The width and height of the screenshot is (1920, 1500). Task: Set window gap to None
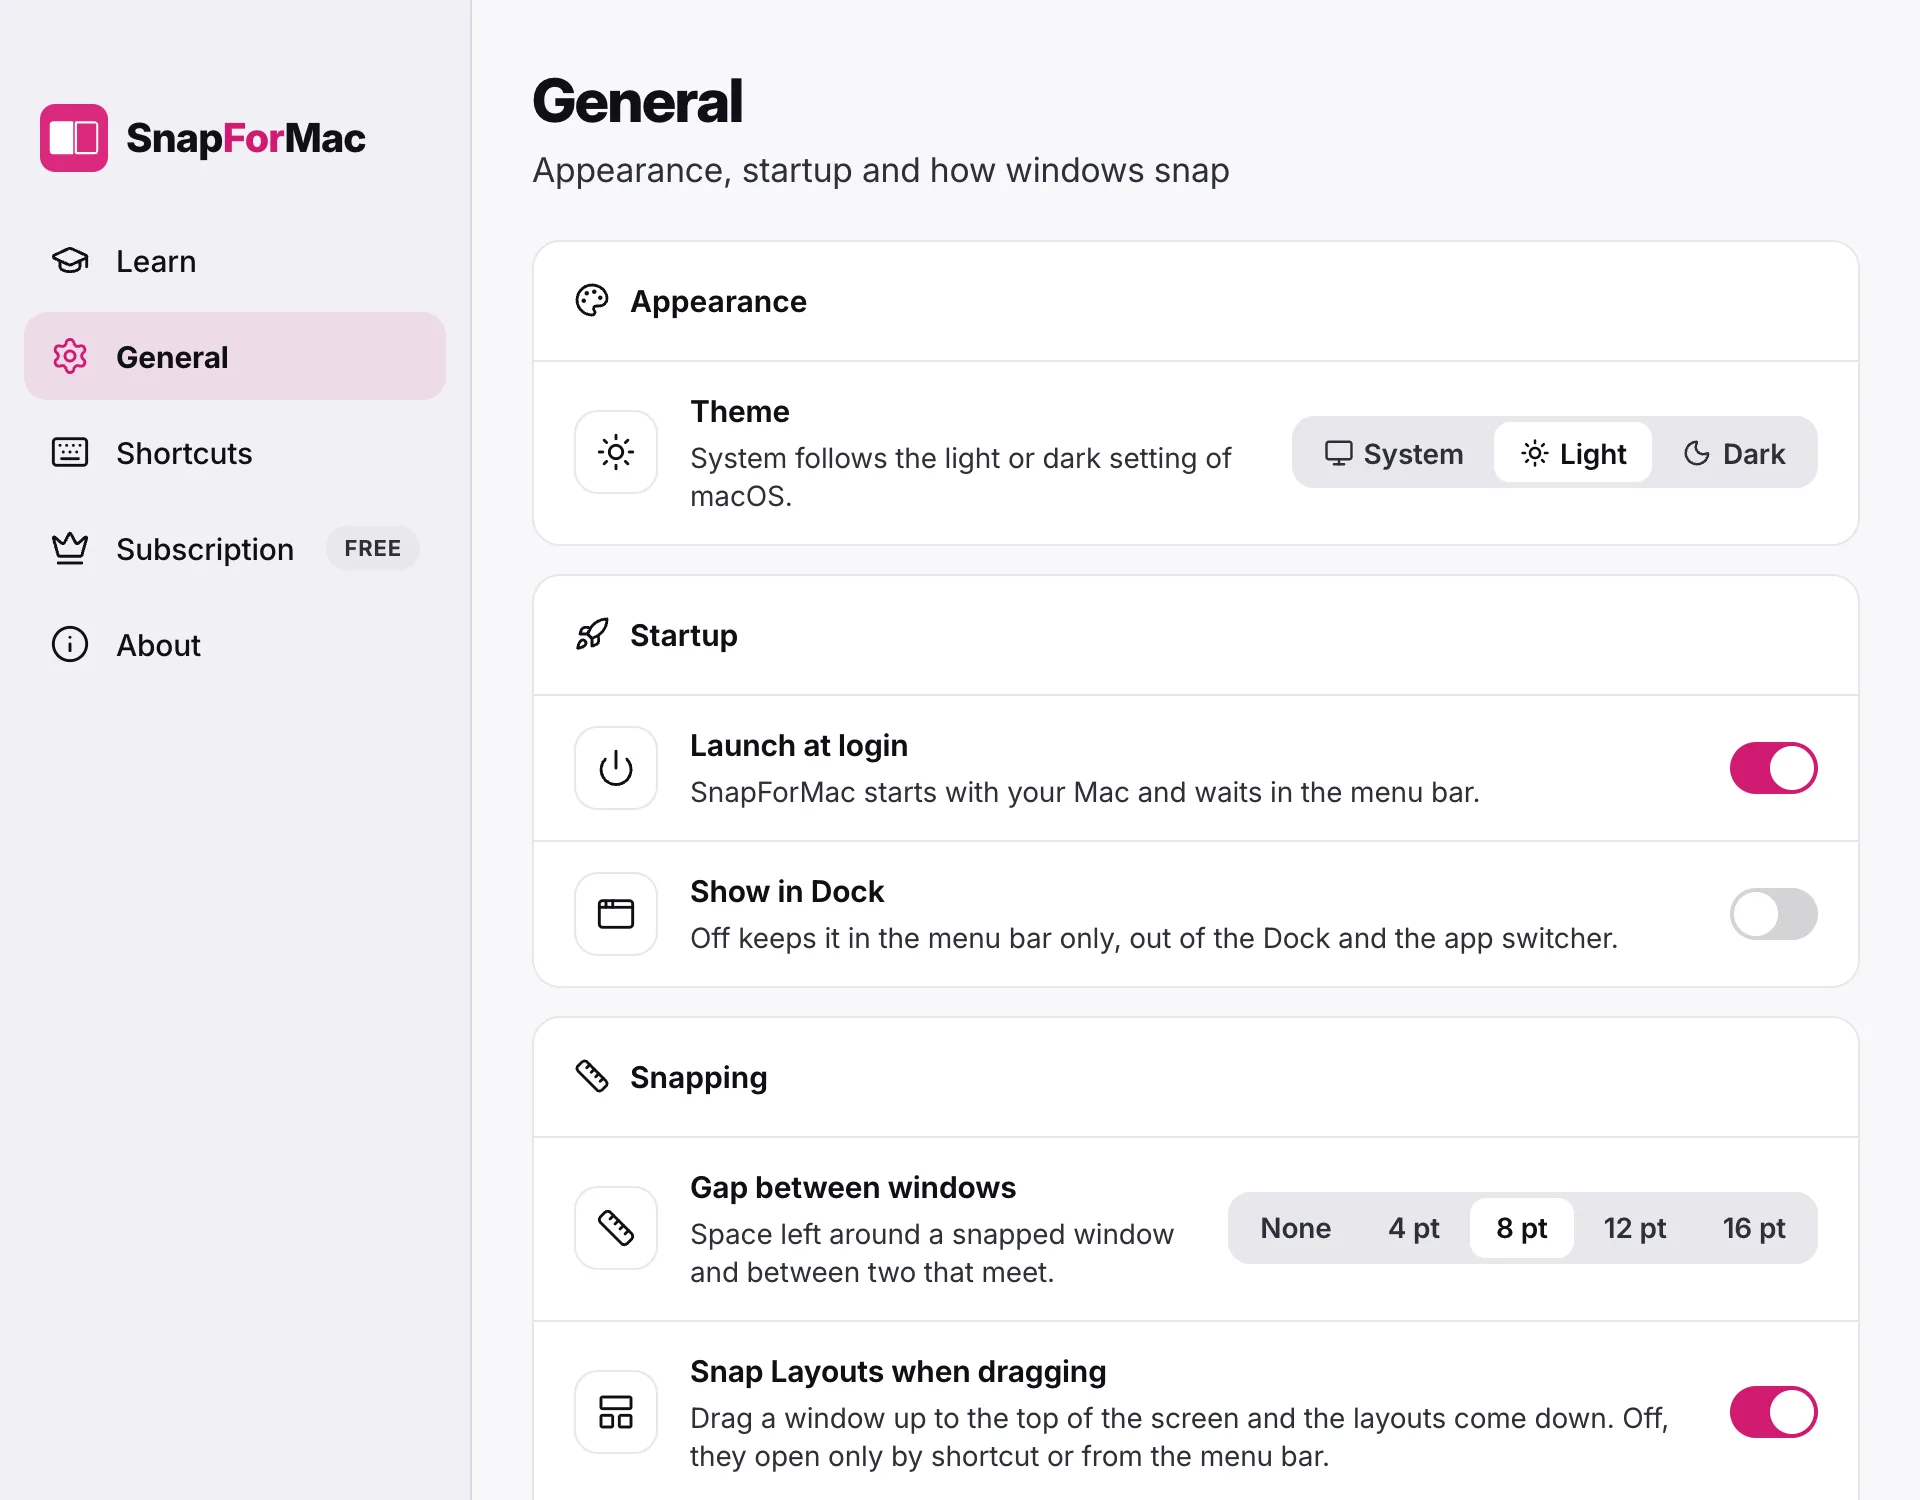coord(1295,1228)
